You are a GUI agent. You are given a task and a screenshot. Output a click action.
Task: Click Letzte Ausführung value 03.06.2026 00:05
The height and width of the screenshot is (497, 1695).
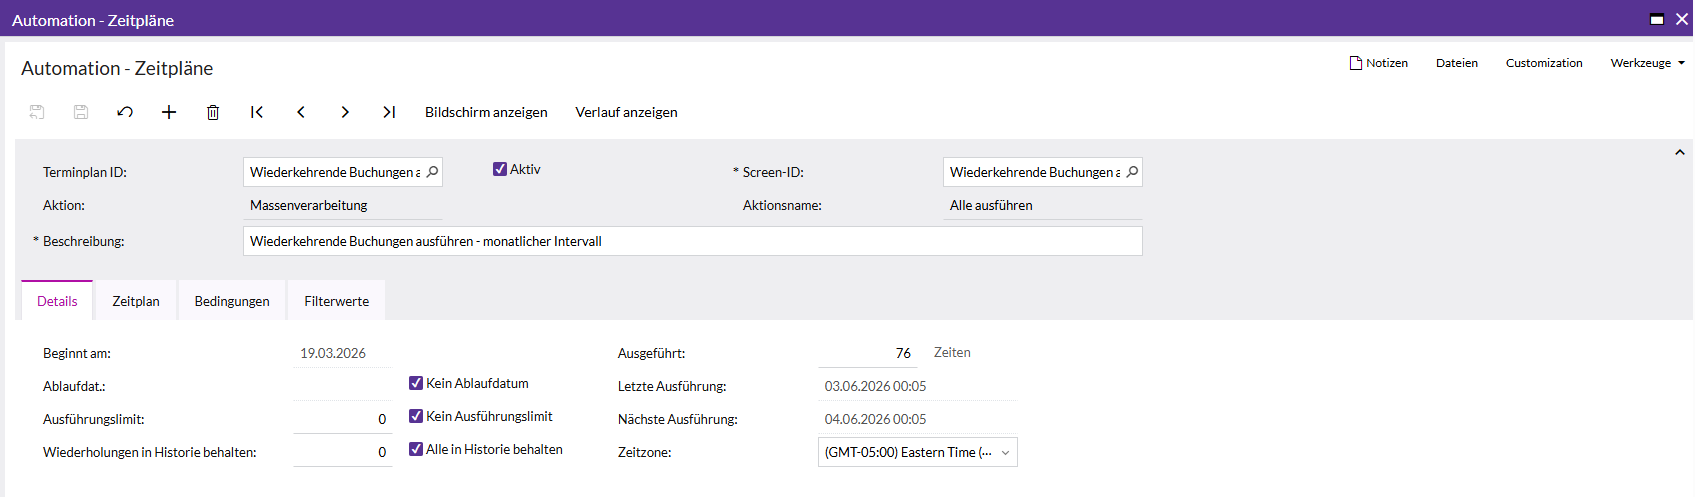pyautogui.click(x=875, y=386)
